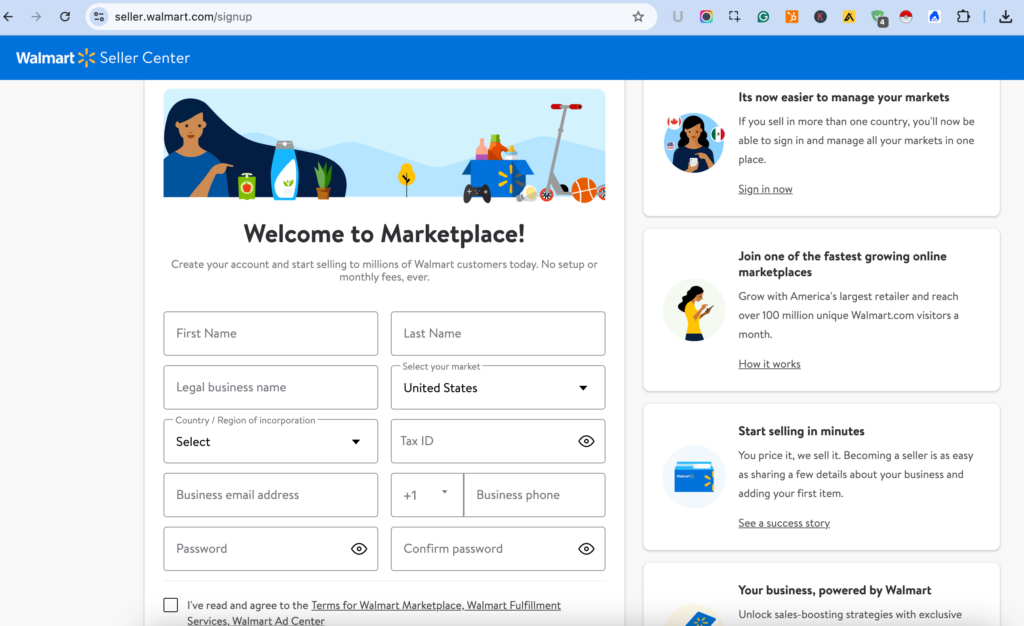
Task: Click the gray U extension icon
Action: click(x=677, y=16)
